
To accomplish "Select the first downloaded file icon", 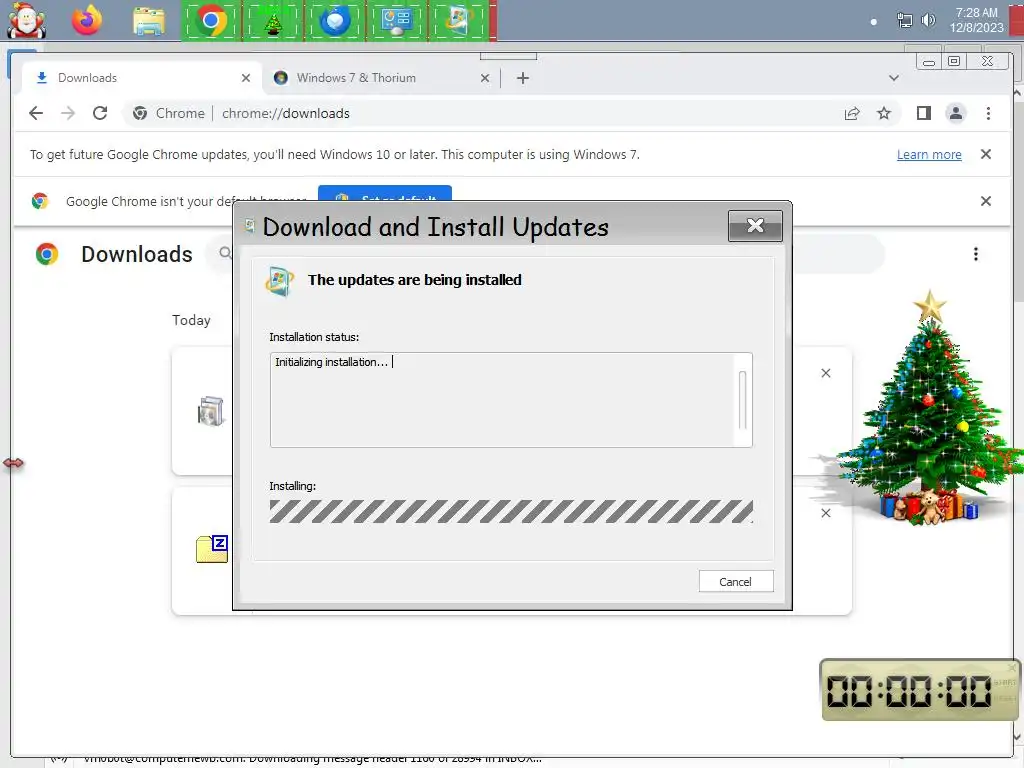I will 210,411.
